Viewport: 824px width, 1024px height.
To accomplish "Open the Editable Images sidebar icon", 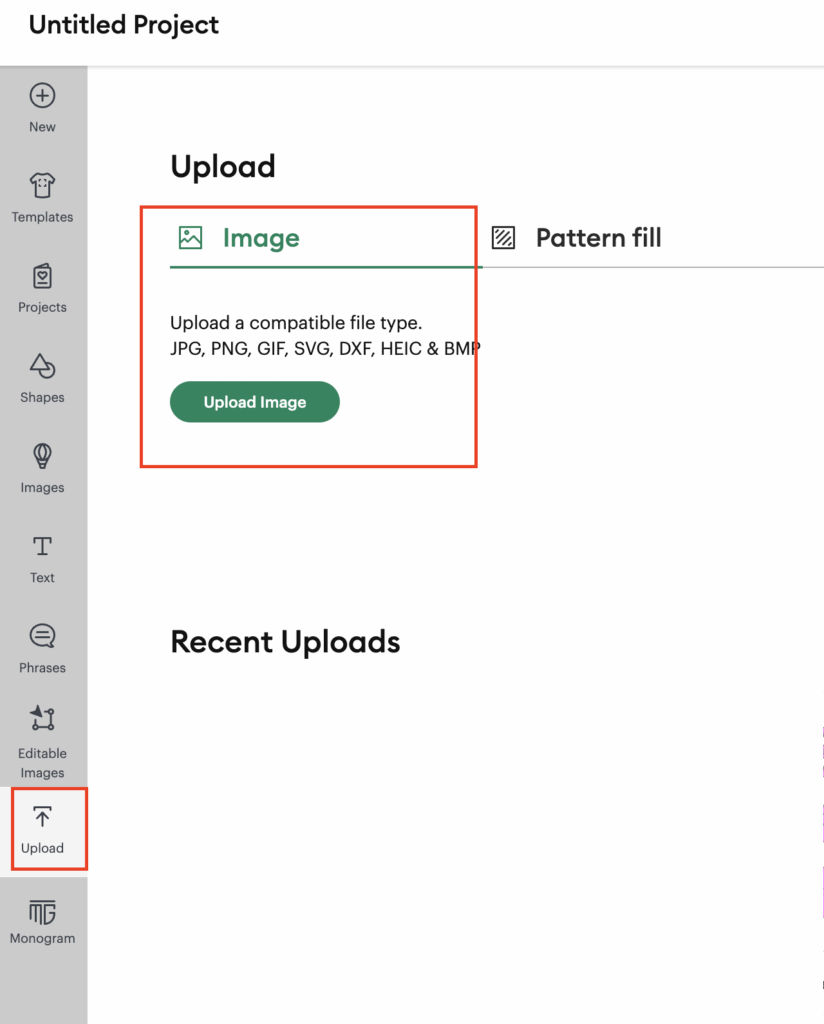I will [x=42, y=718].
